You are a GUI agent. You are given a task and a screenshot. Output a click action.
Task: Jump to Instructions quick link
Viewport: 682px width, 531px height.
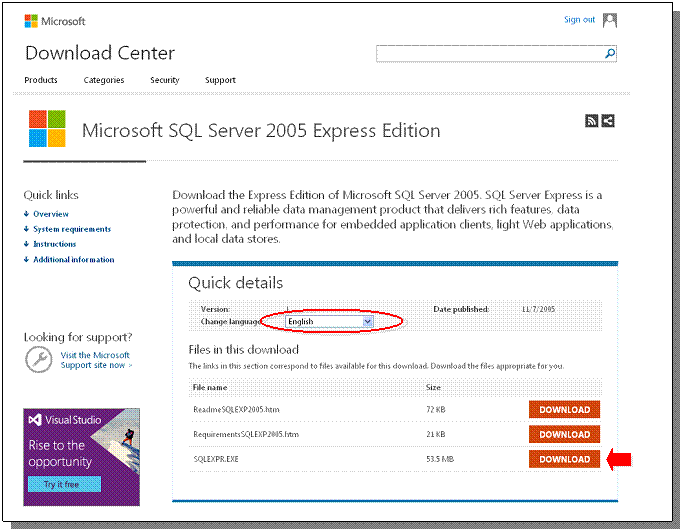click(54, 244)
